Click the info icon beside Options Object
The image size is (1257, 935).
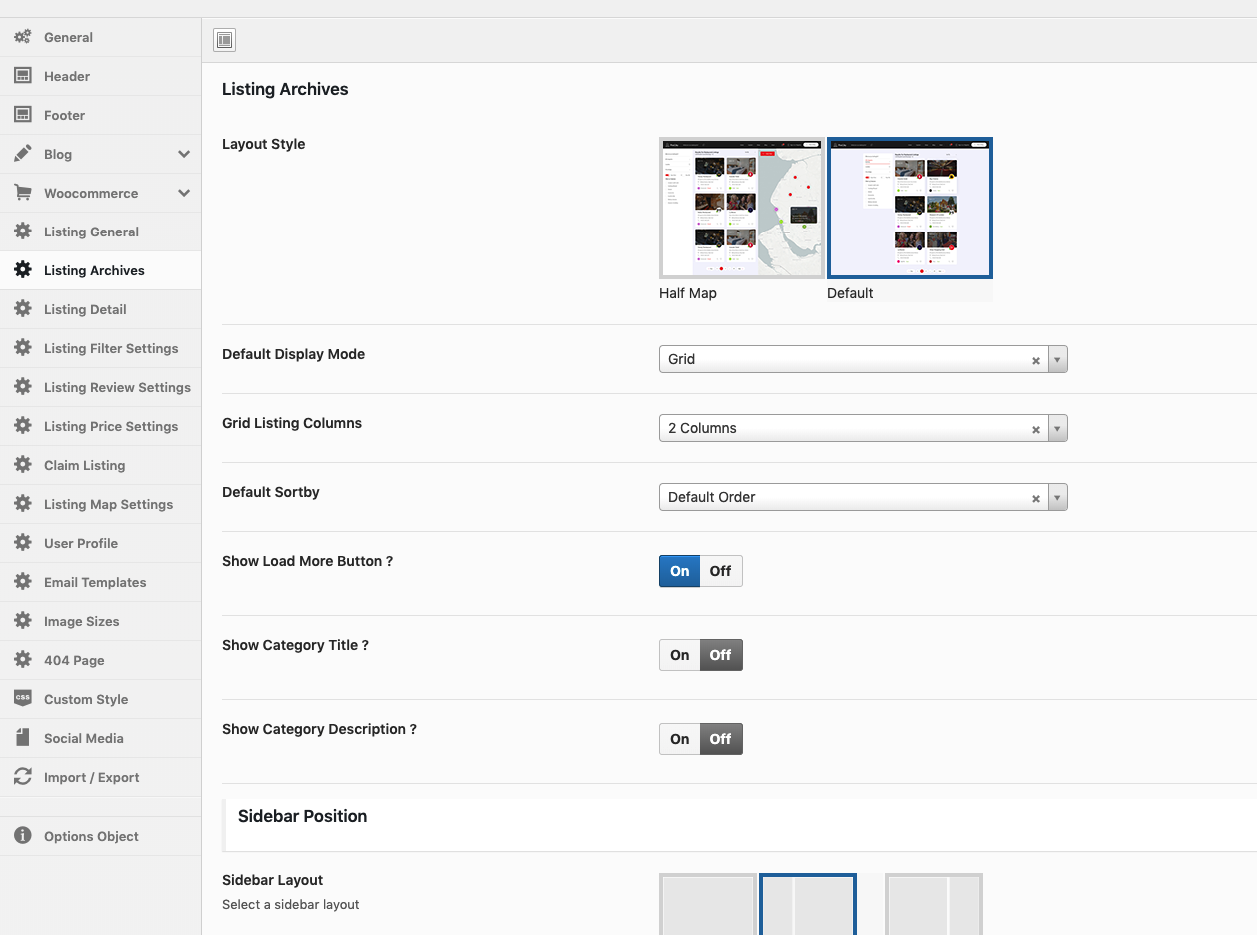tap(22, 836)
